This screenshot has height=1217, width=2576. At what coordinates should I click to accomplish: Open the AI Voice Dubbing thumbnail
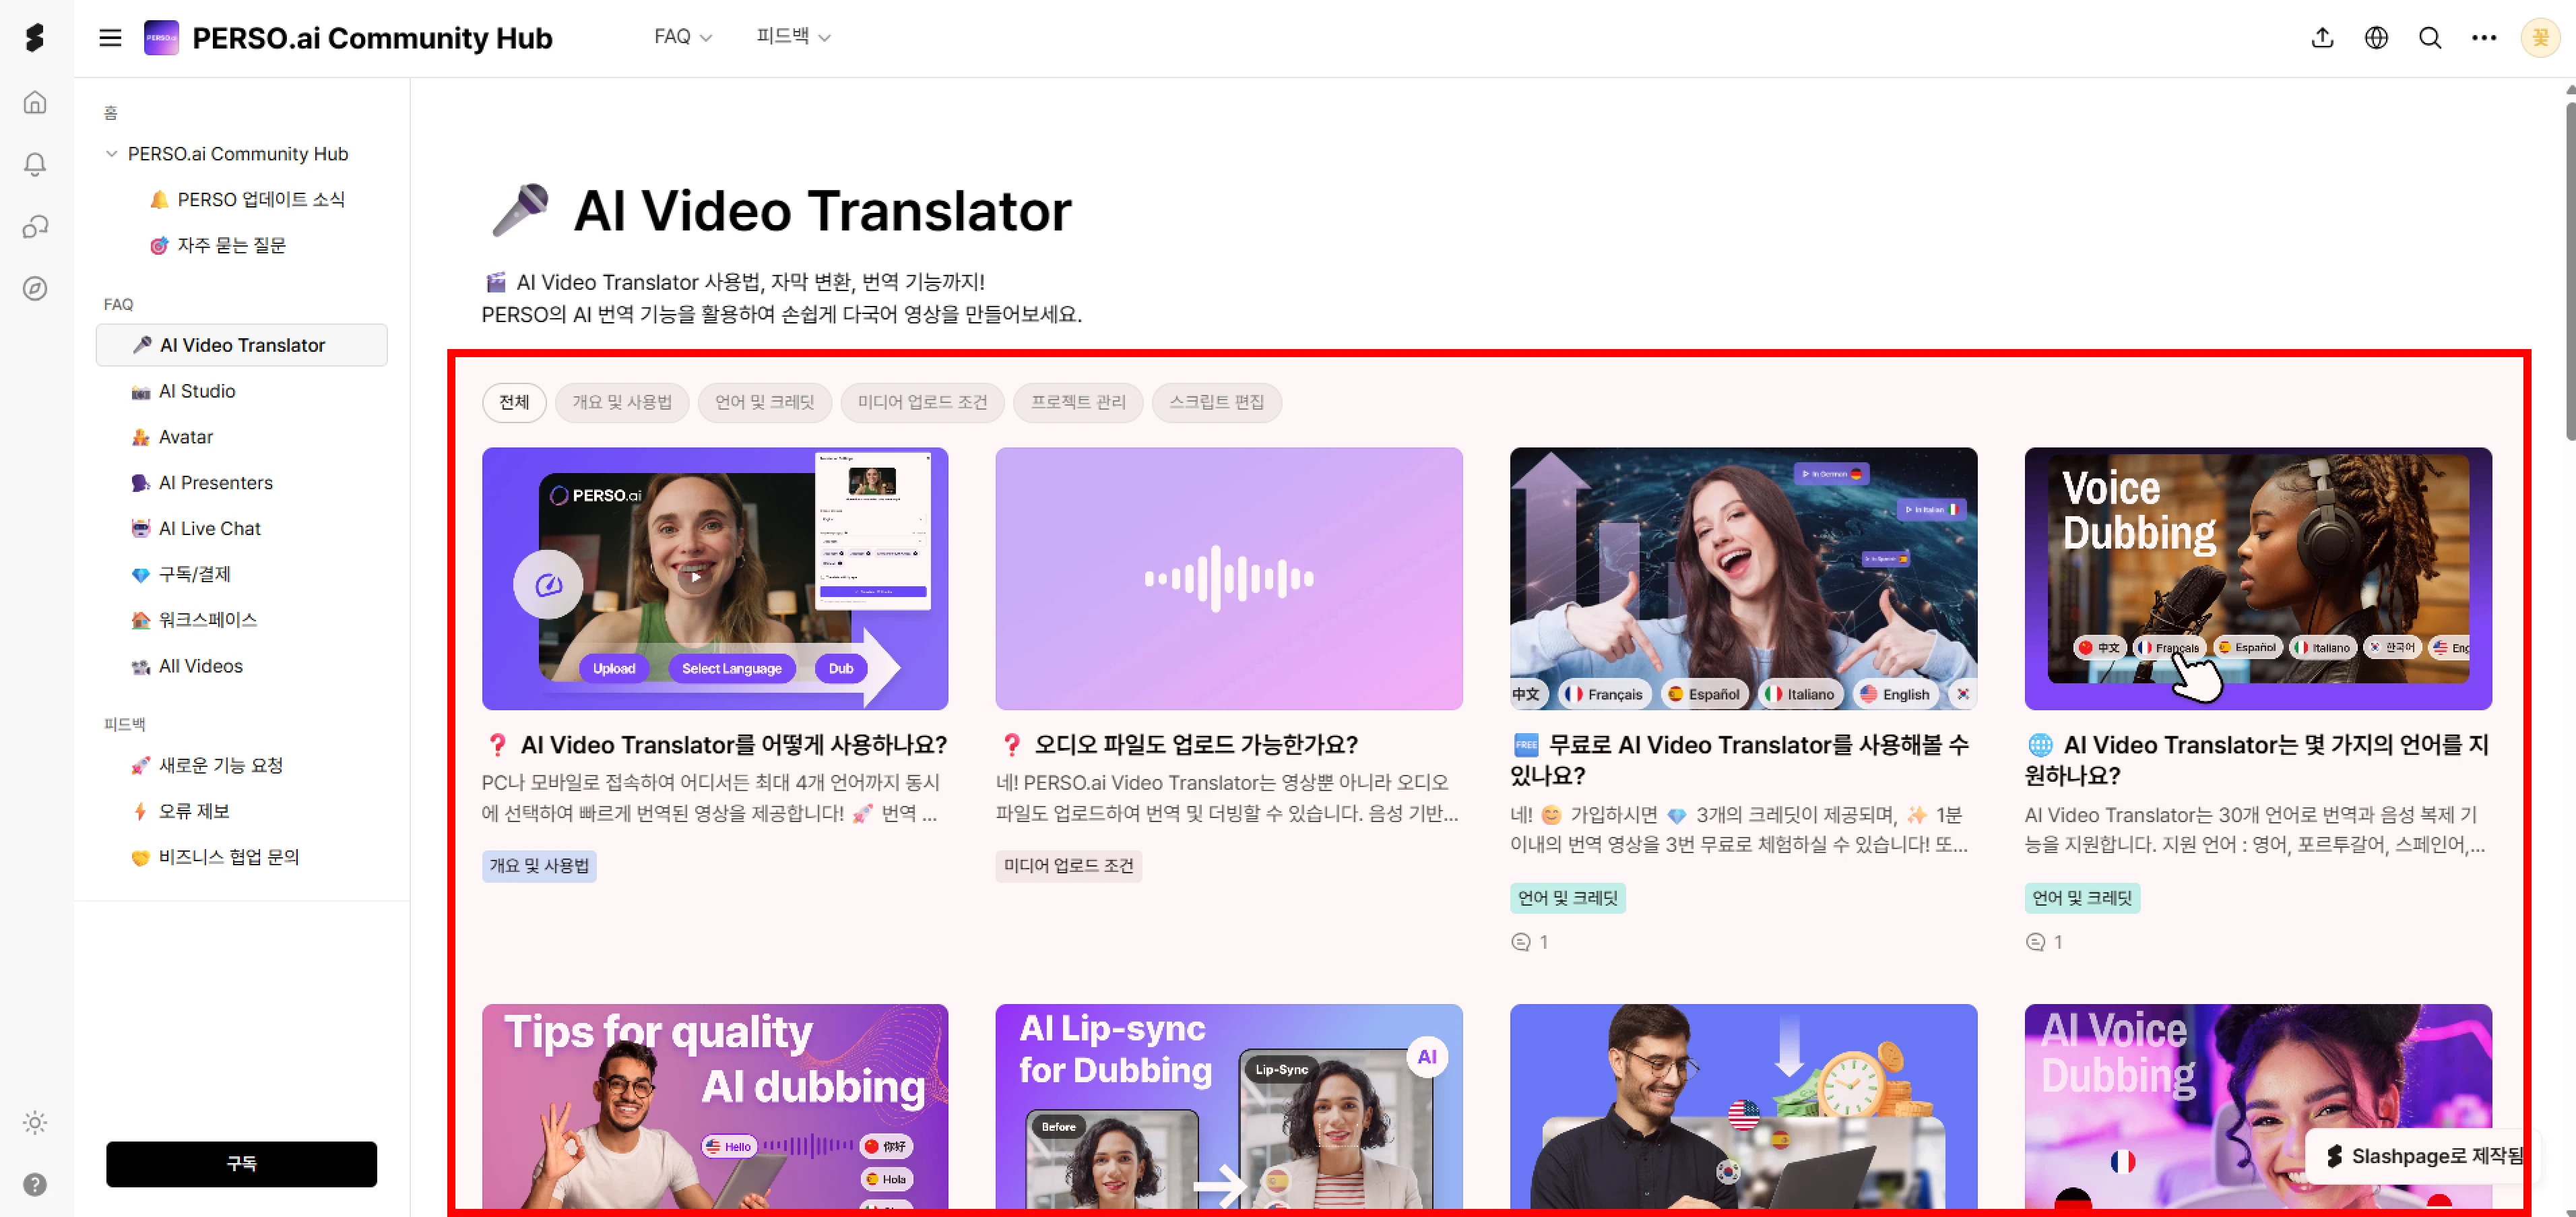point(2258,1107)
